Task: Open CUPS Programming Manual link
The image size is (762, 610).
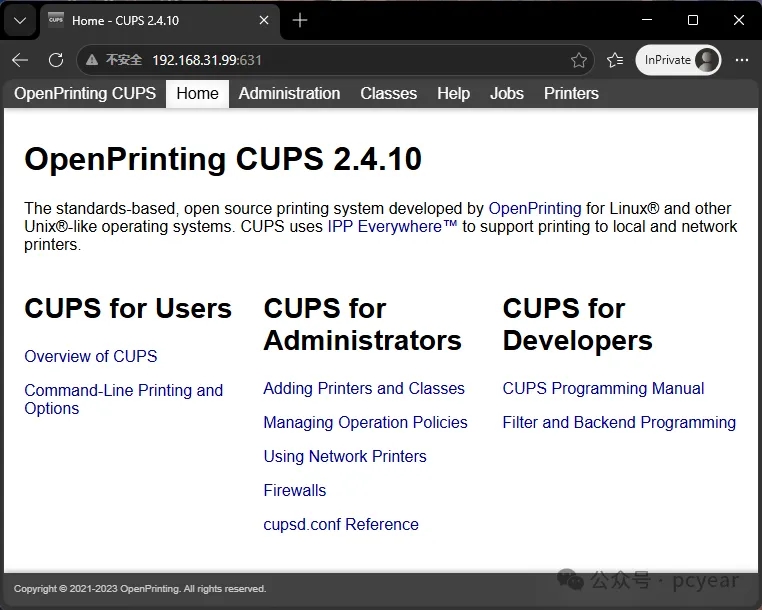Action: point(603,388)
